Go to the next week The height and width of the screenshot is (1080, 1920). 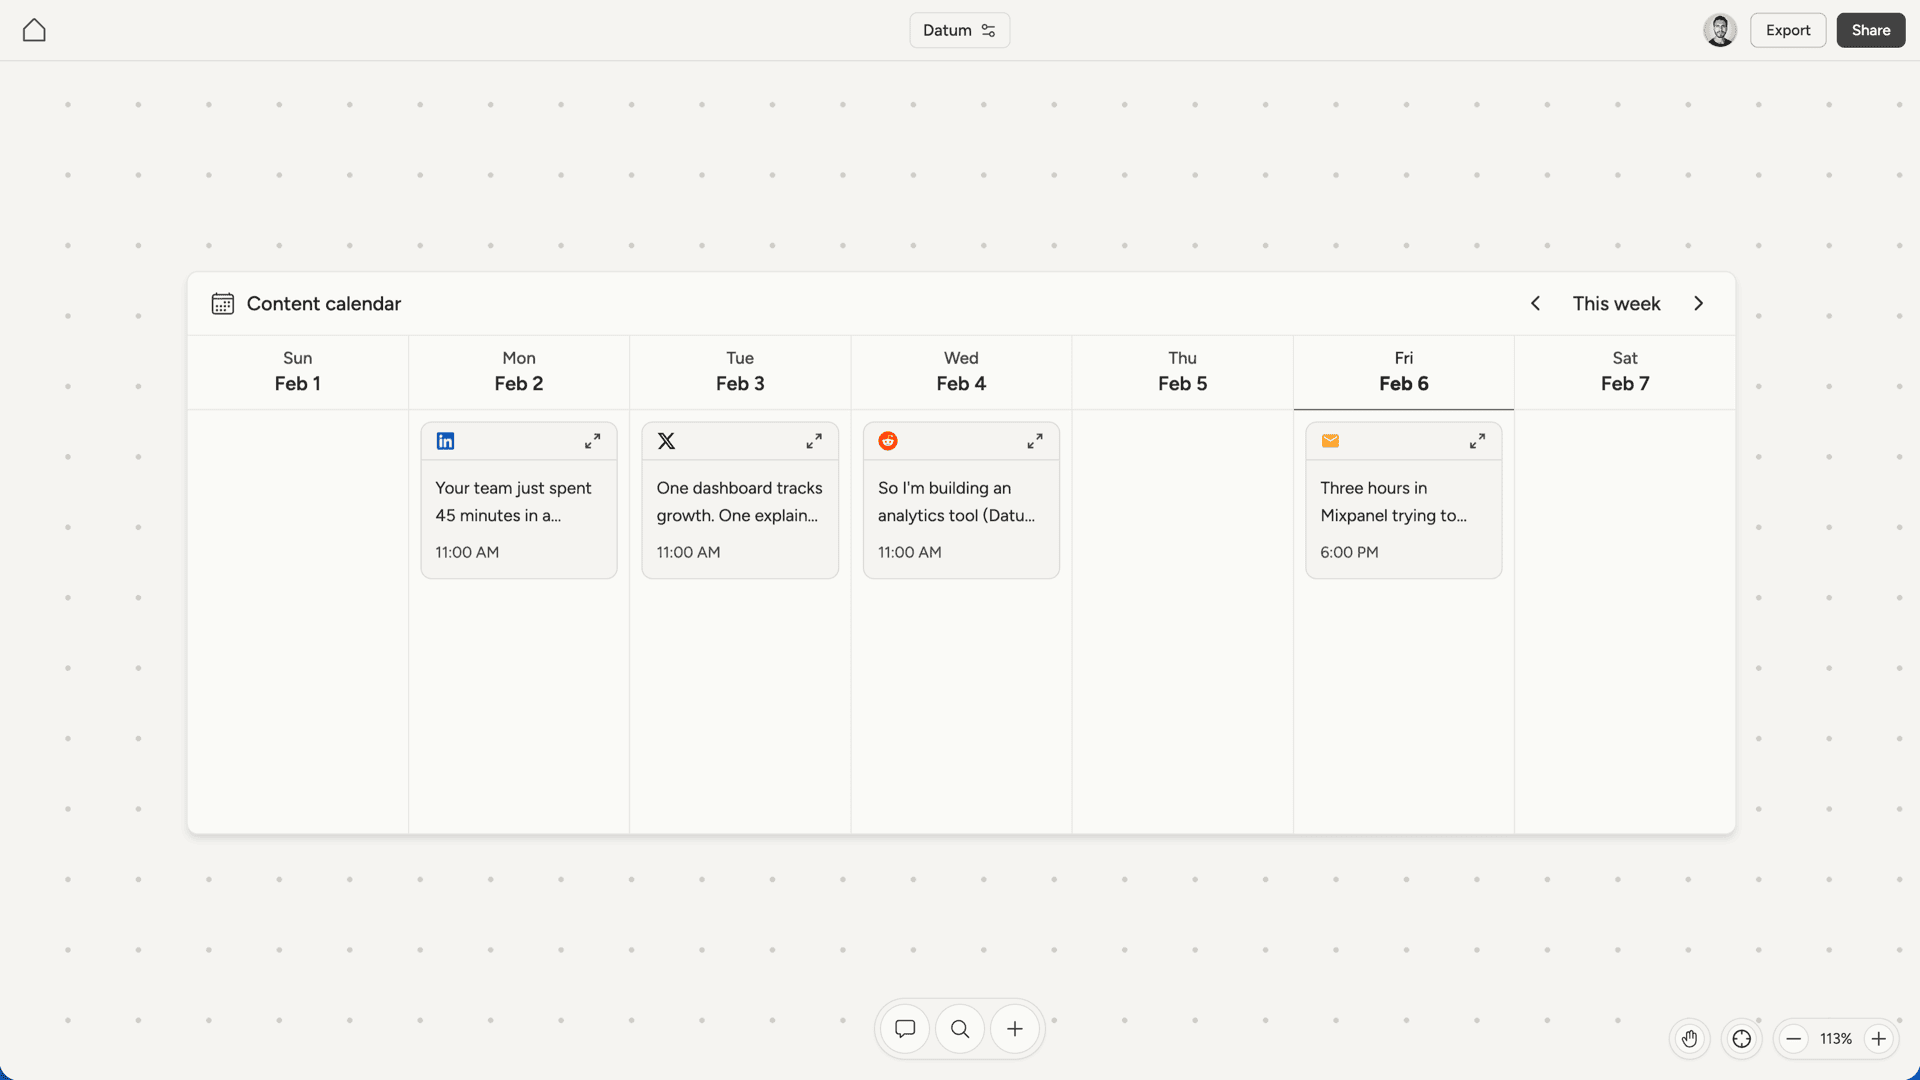pyautogui.click(x=1698, y=303)
